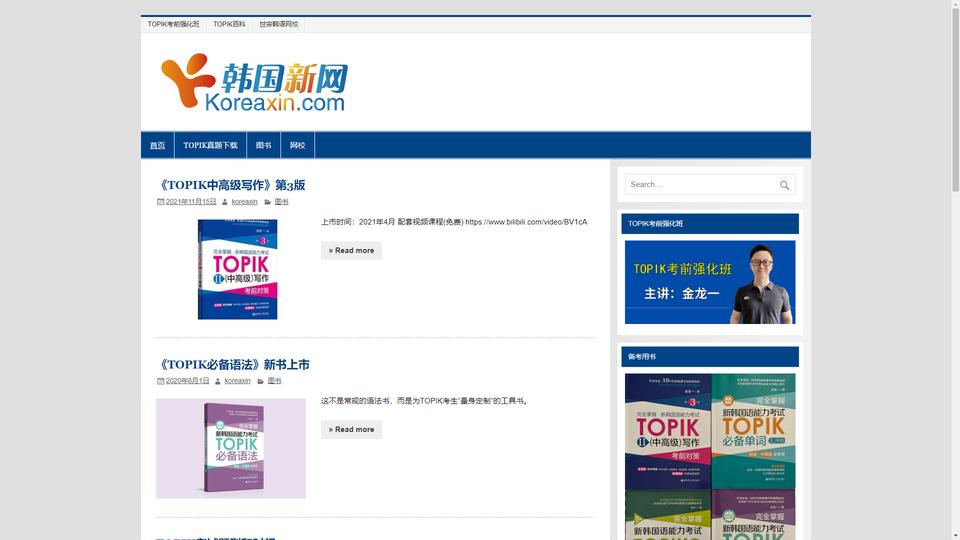Click Read more under TOPIK必备语法 excerpt
The height and width of the screenshot is (540, 960).
[351, 429]
